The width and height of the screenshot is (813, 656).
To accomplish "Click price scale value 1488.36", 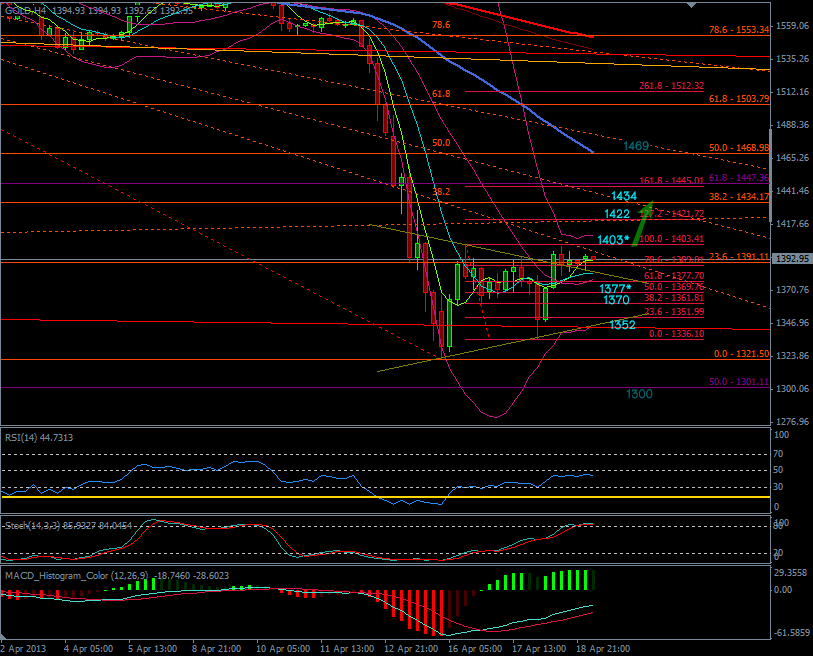I will [x=792, y=124].
